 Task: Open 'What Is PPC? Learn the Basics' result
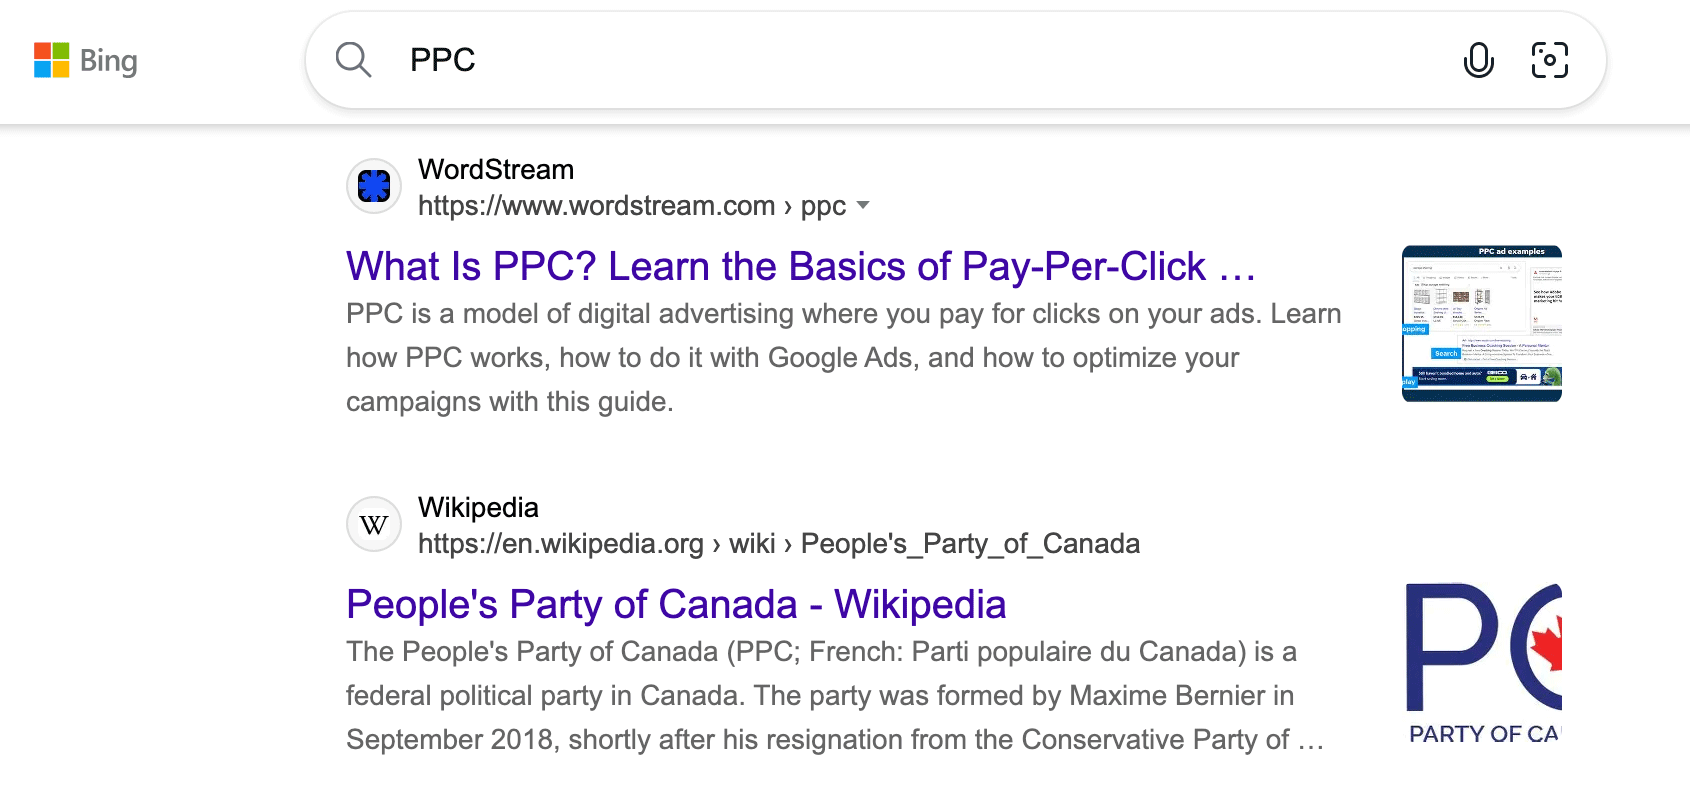tap(800, 267)
